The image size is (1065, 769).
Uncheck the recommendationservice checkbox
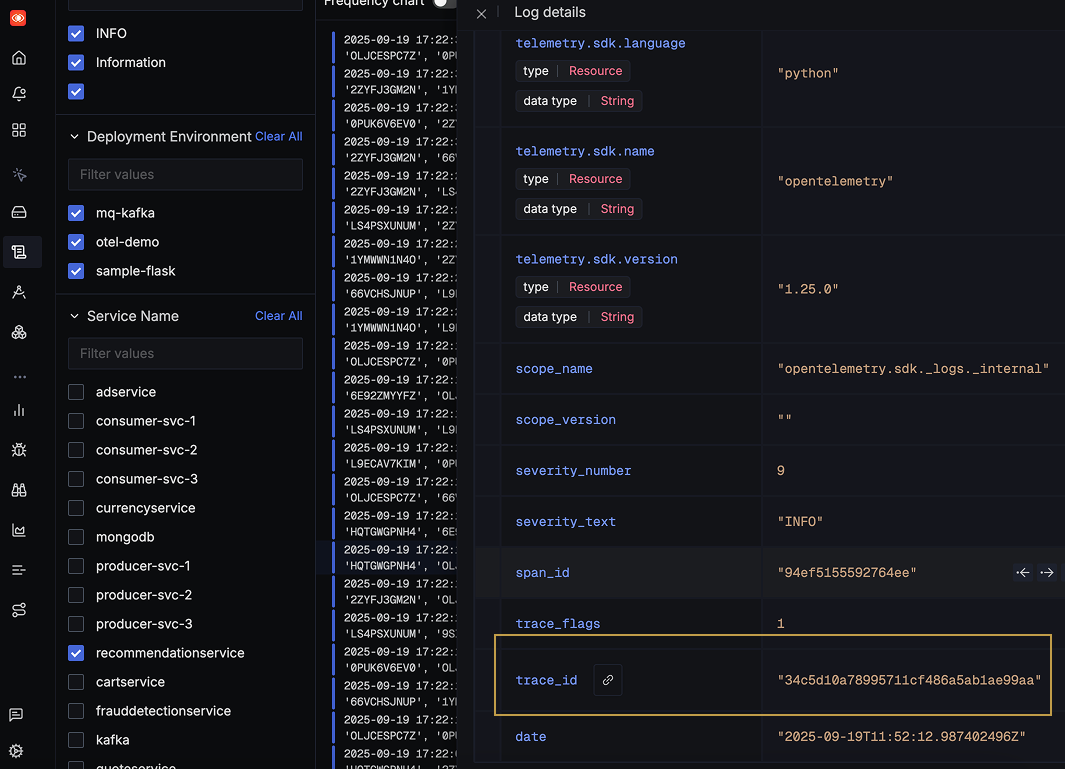click(76, 653)
